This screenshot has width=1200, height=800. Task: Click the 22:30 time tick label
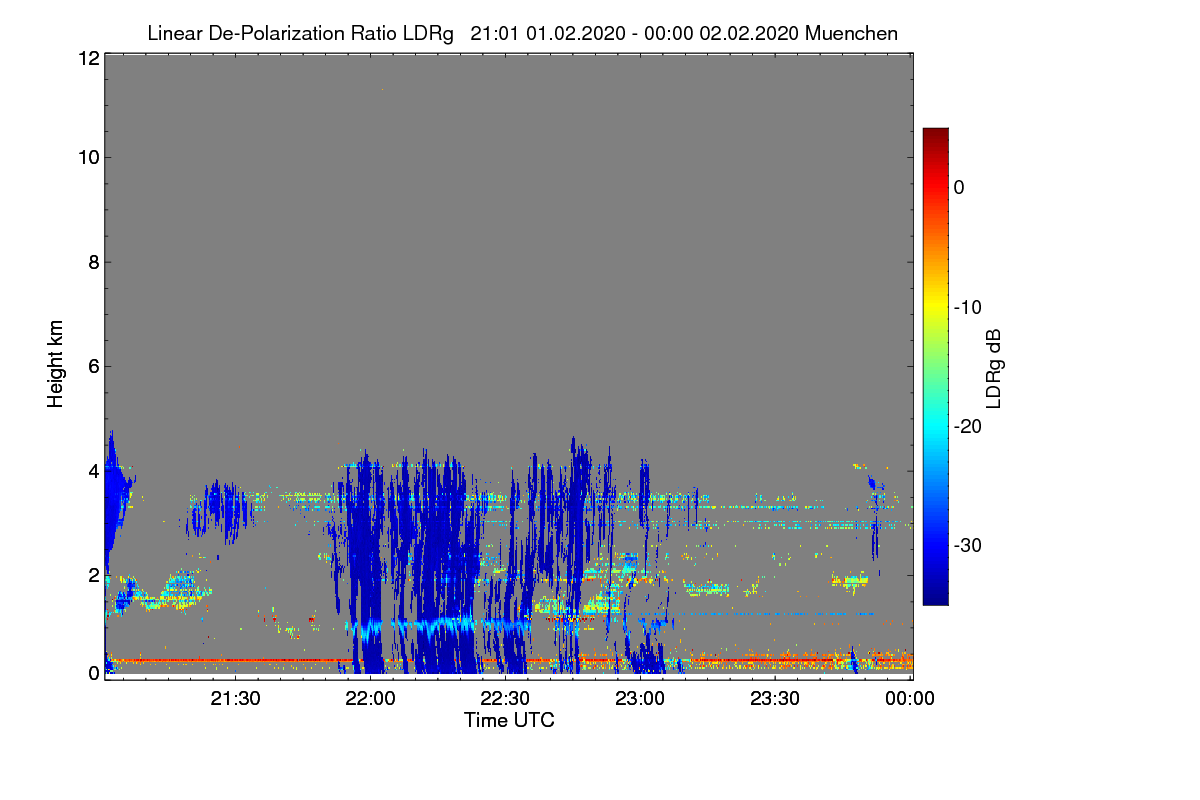click(505, 699)
